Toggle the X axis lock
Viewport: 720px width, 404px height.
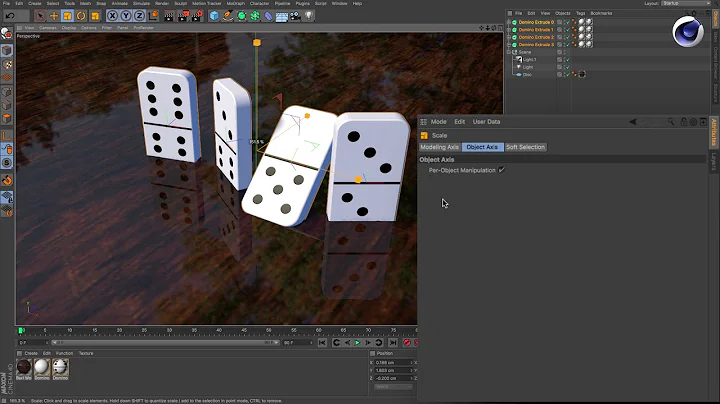pyautogui.click(x=112, y=16)
